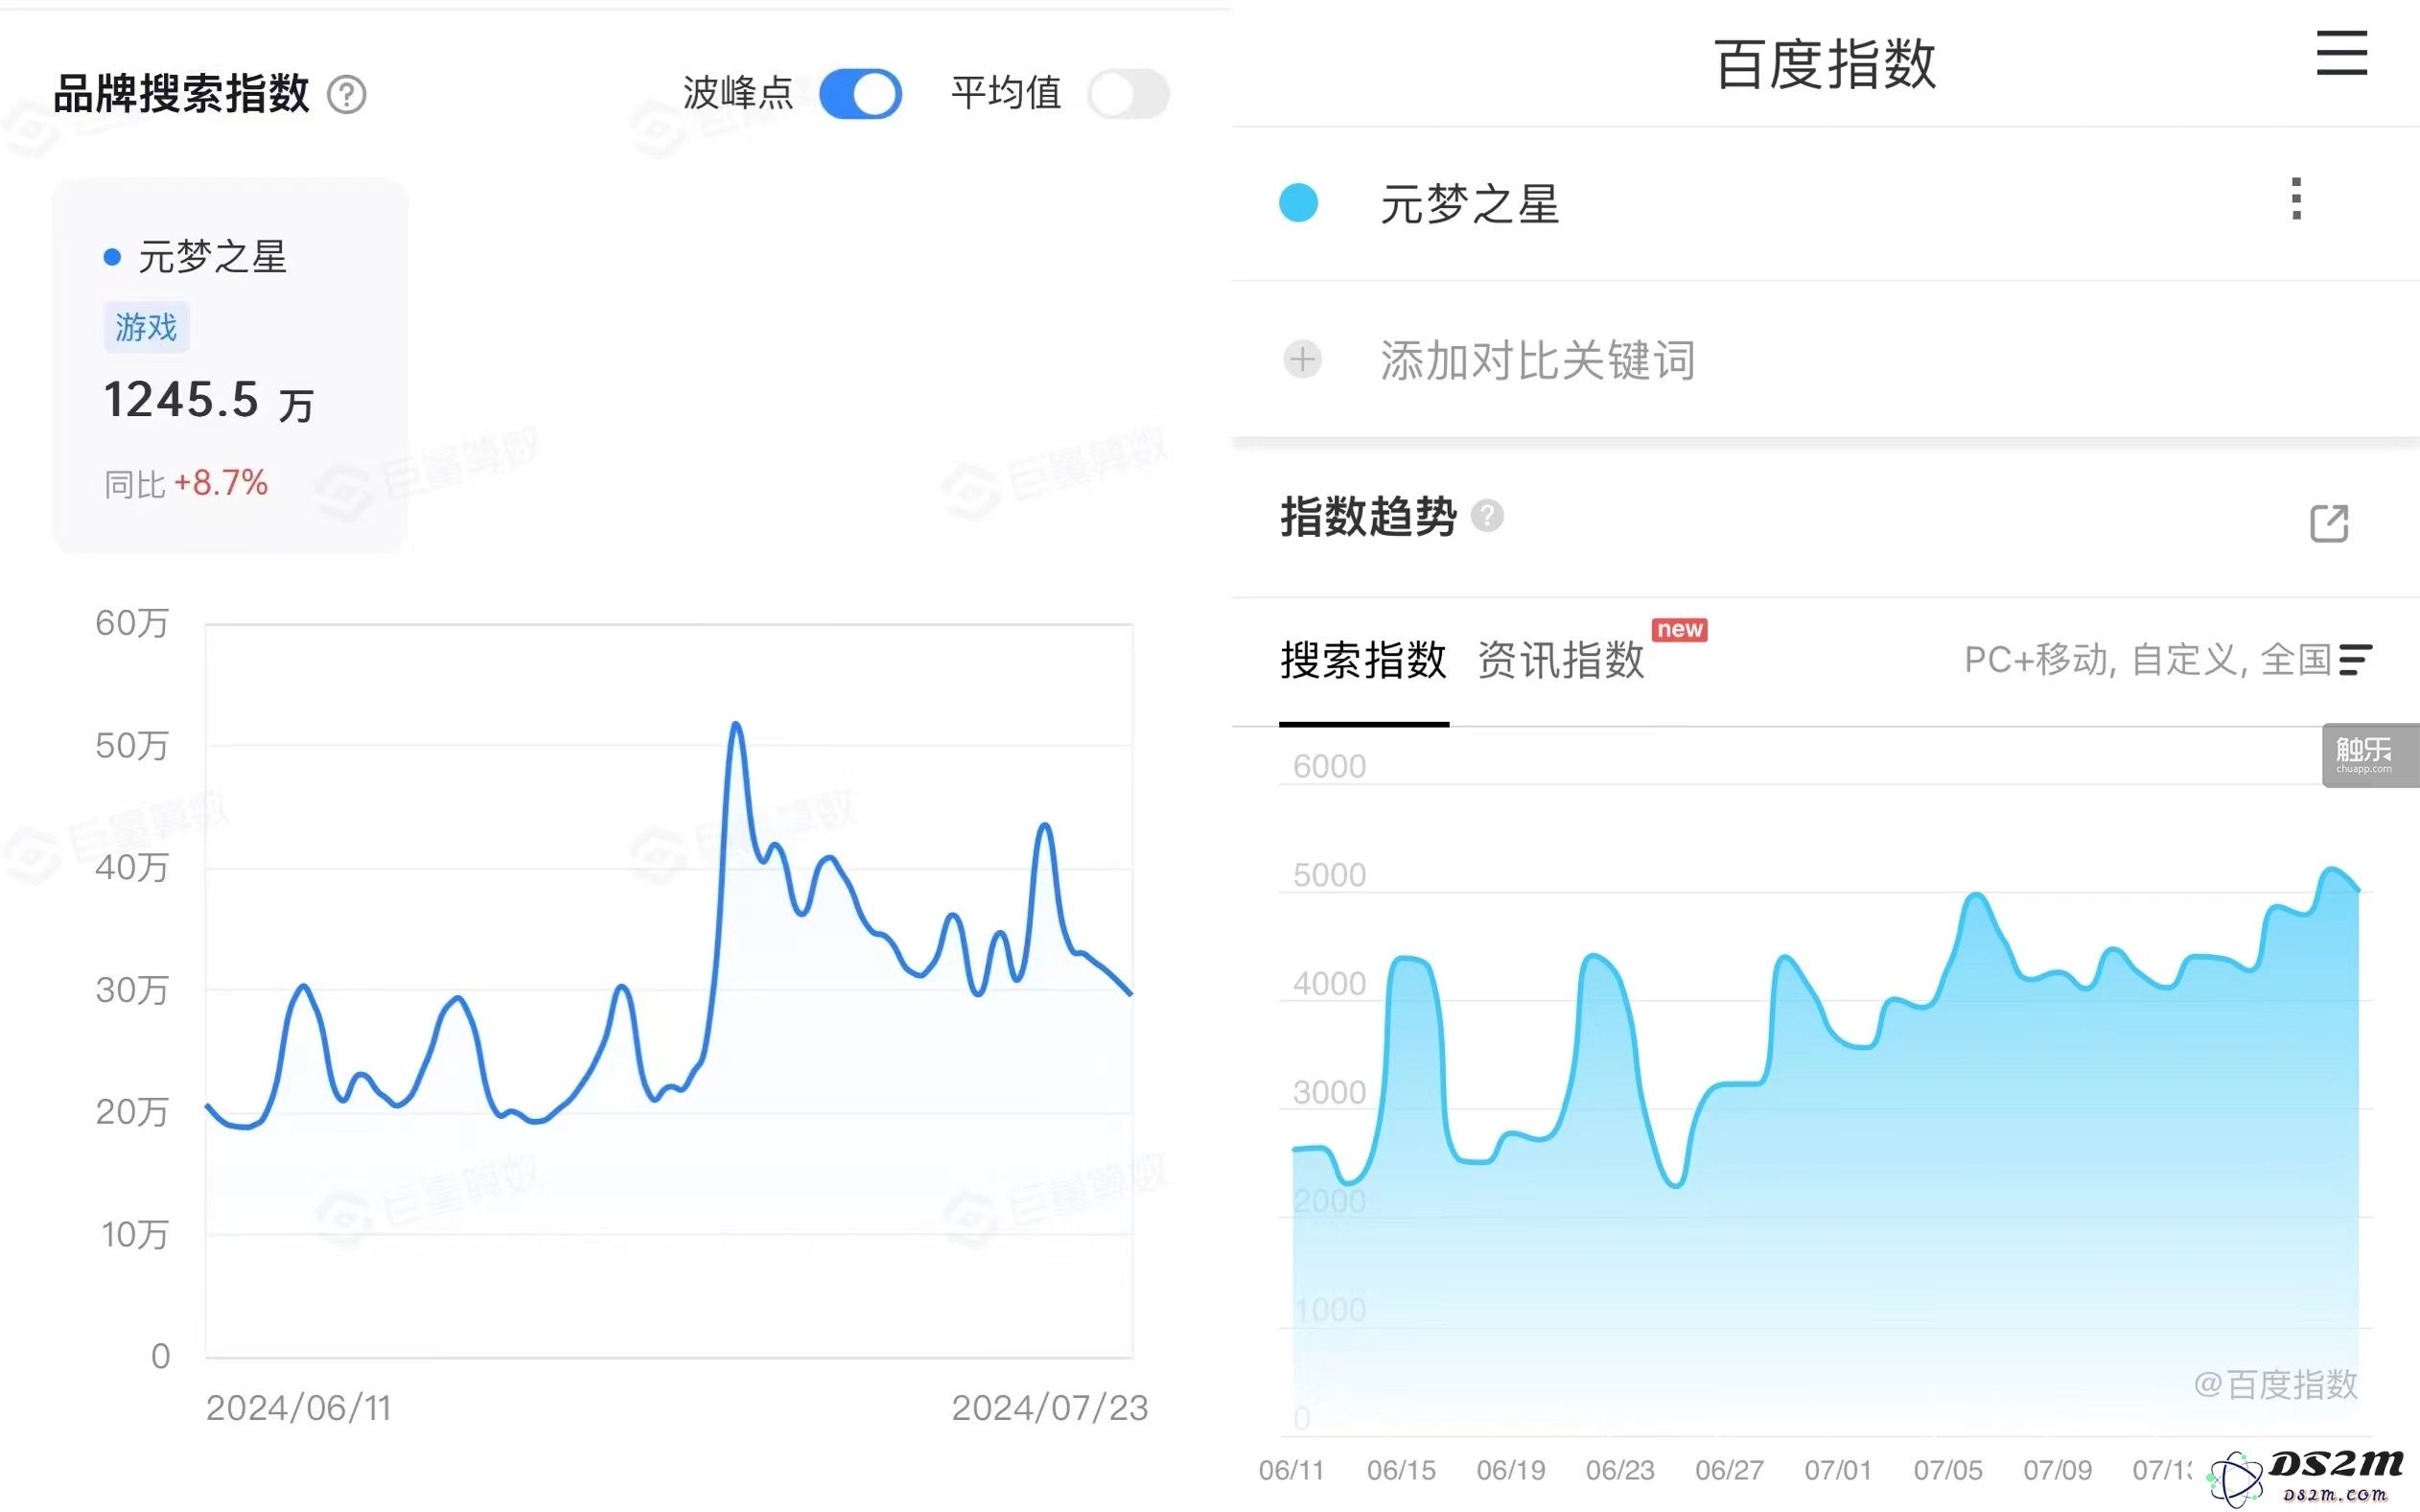The width and height of the screenshot is (2420, 1512).
Task: Click the 百度指数 page title
Action: [1825, 65]
